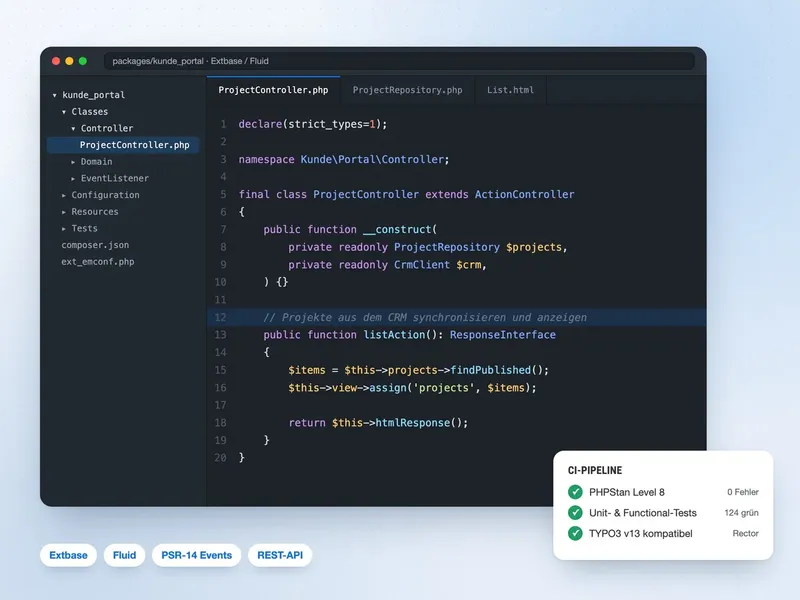Switch to the List.html tab

pyautogui.click(x=510, y=90)
